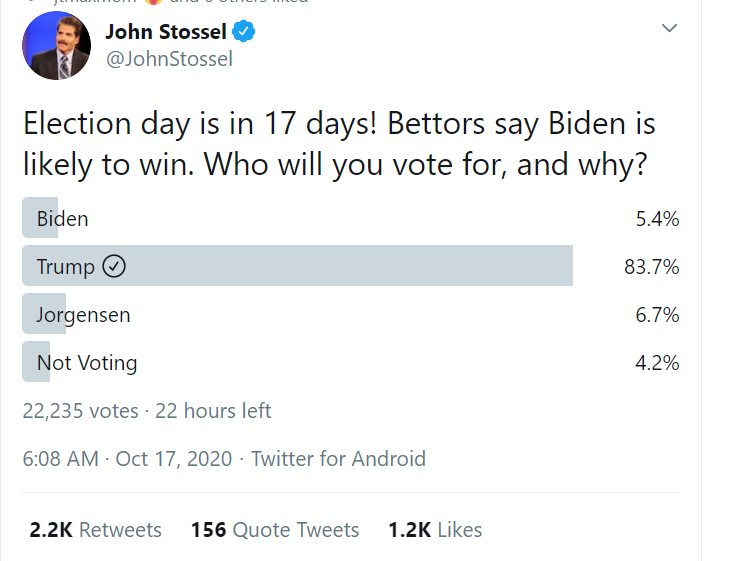
Task: Open the Twitter for Android source link
Action: point(338,459)
